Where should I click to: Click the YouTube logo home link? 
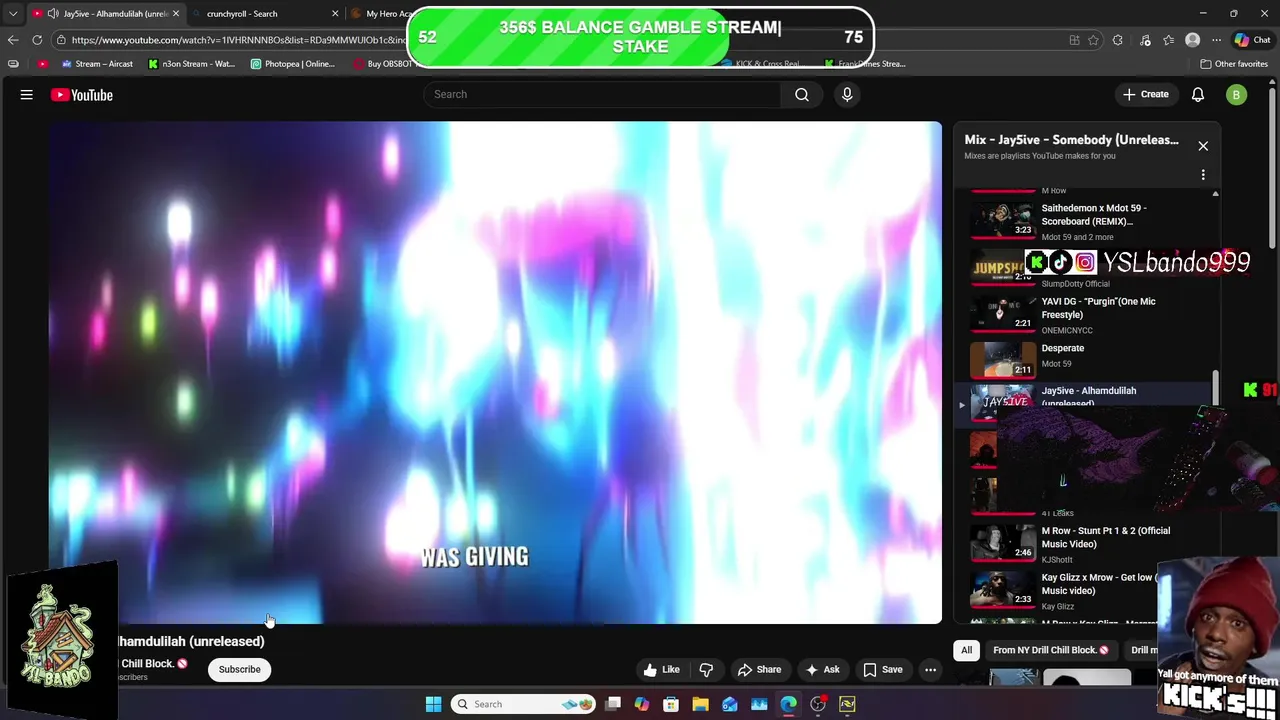pyautogui.click(x=82, y=95)
